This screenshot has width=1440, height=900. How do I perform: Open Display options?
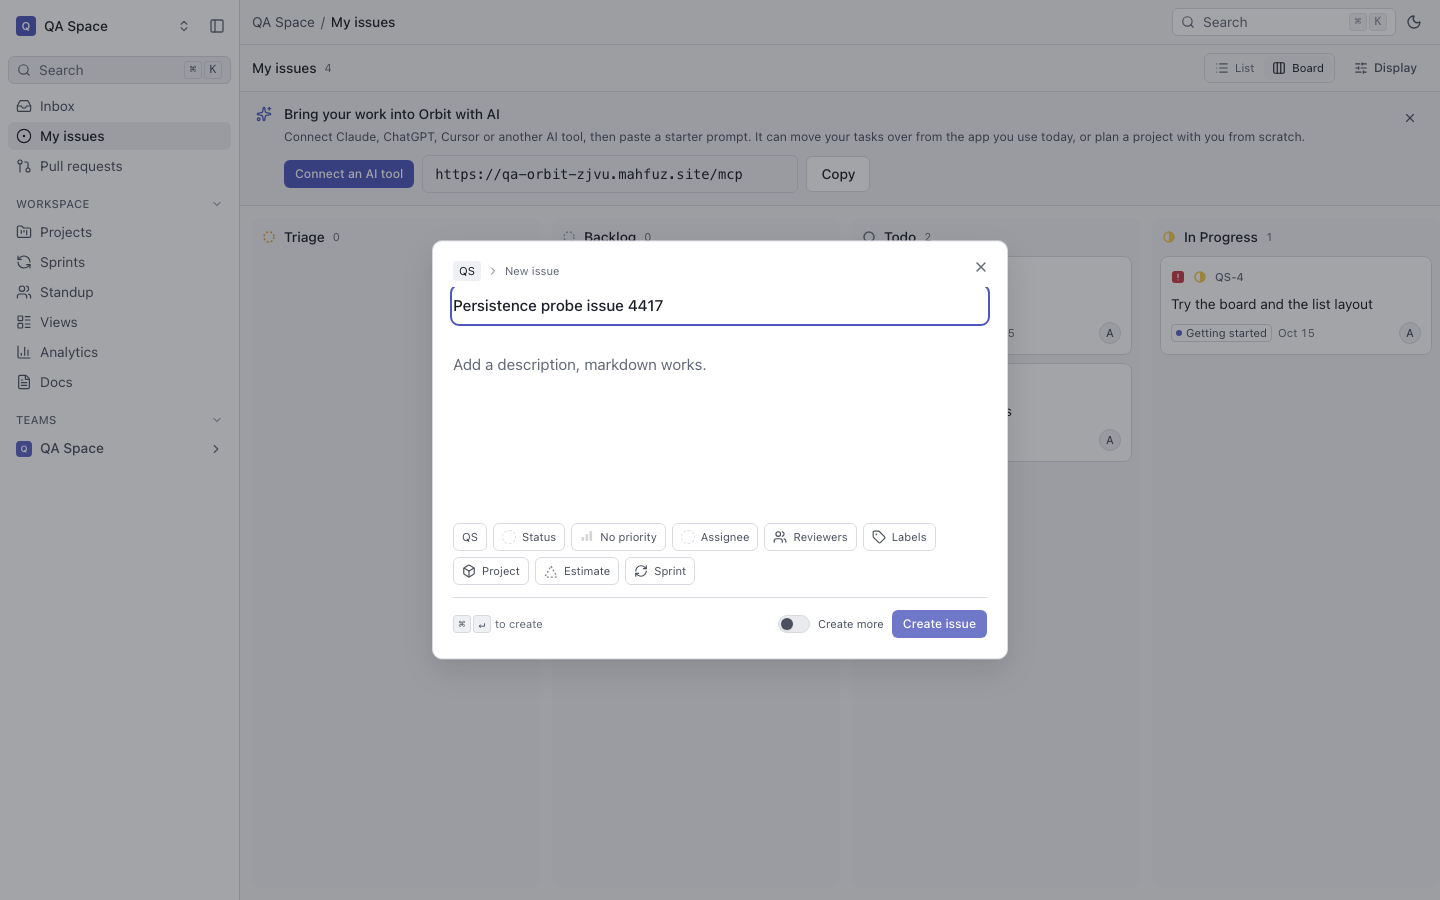[1386, 68]
